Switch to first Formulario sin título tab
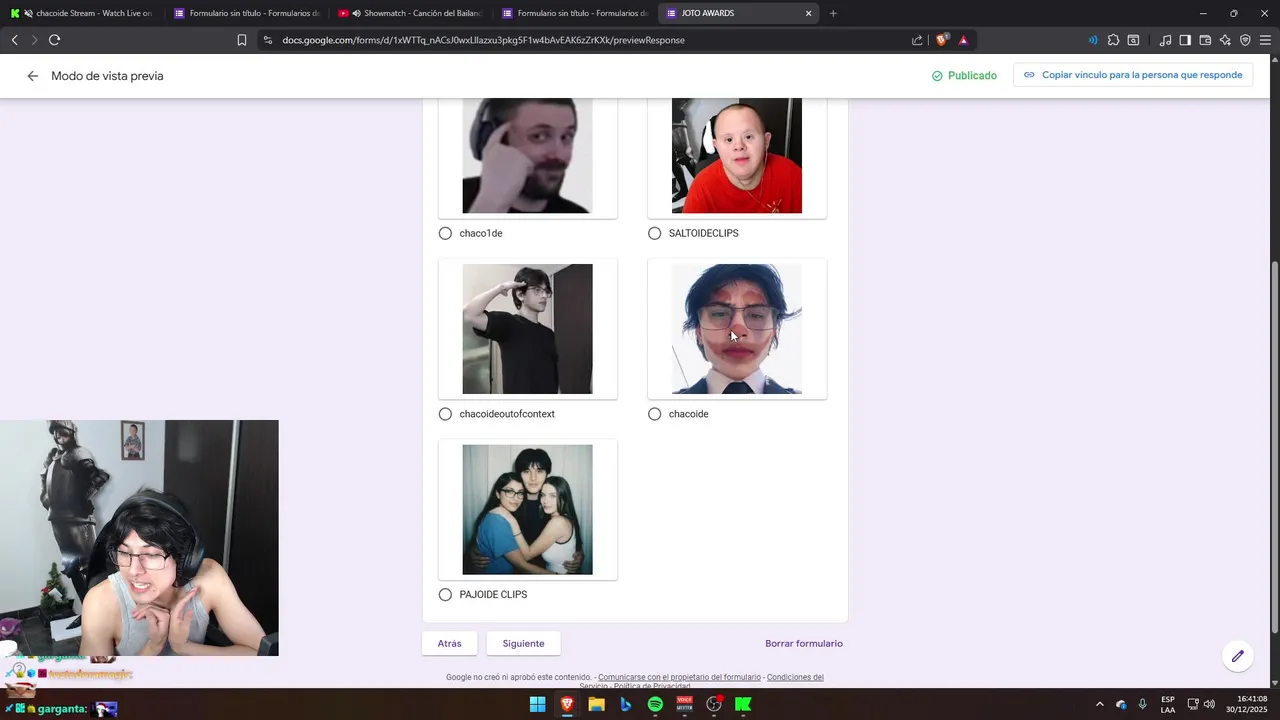1280x720 pixels. 247,13
